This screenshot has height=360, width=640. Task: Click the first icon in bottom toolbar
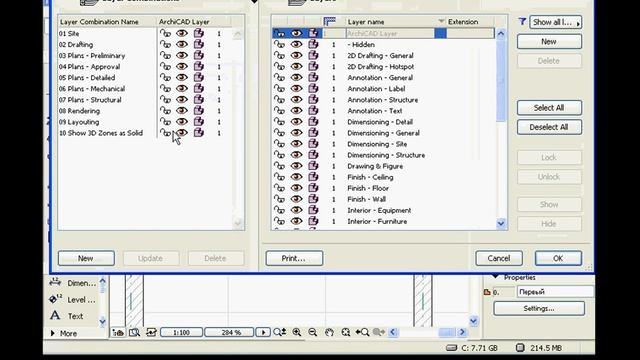coord(118,333)
